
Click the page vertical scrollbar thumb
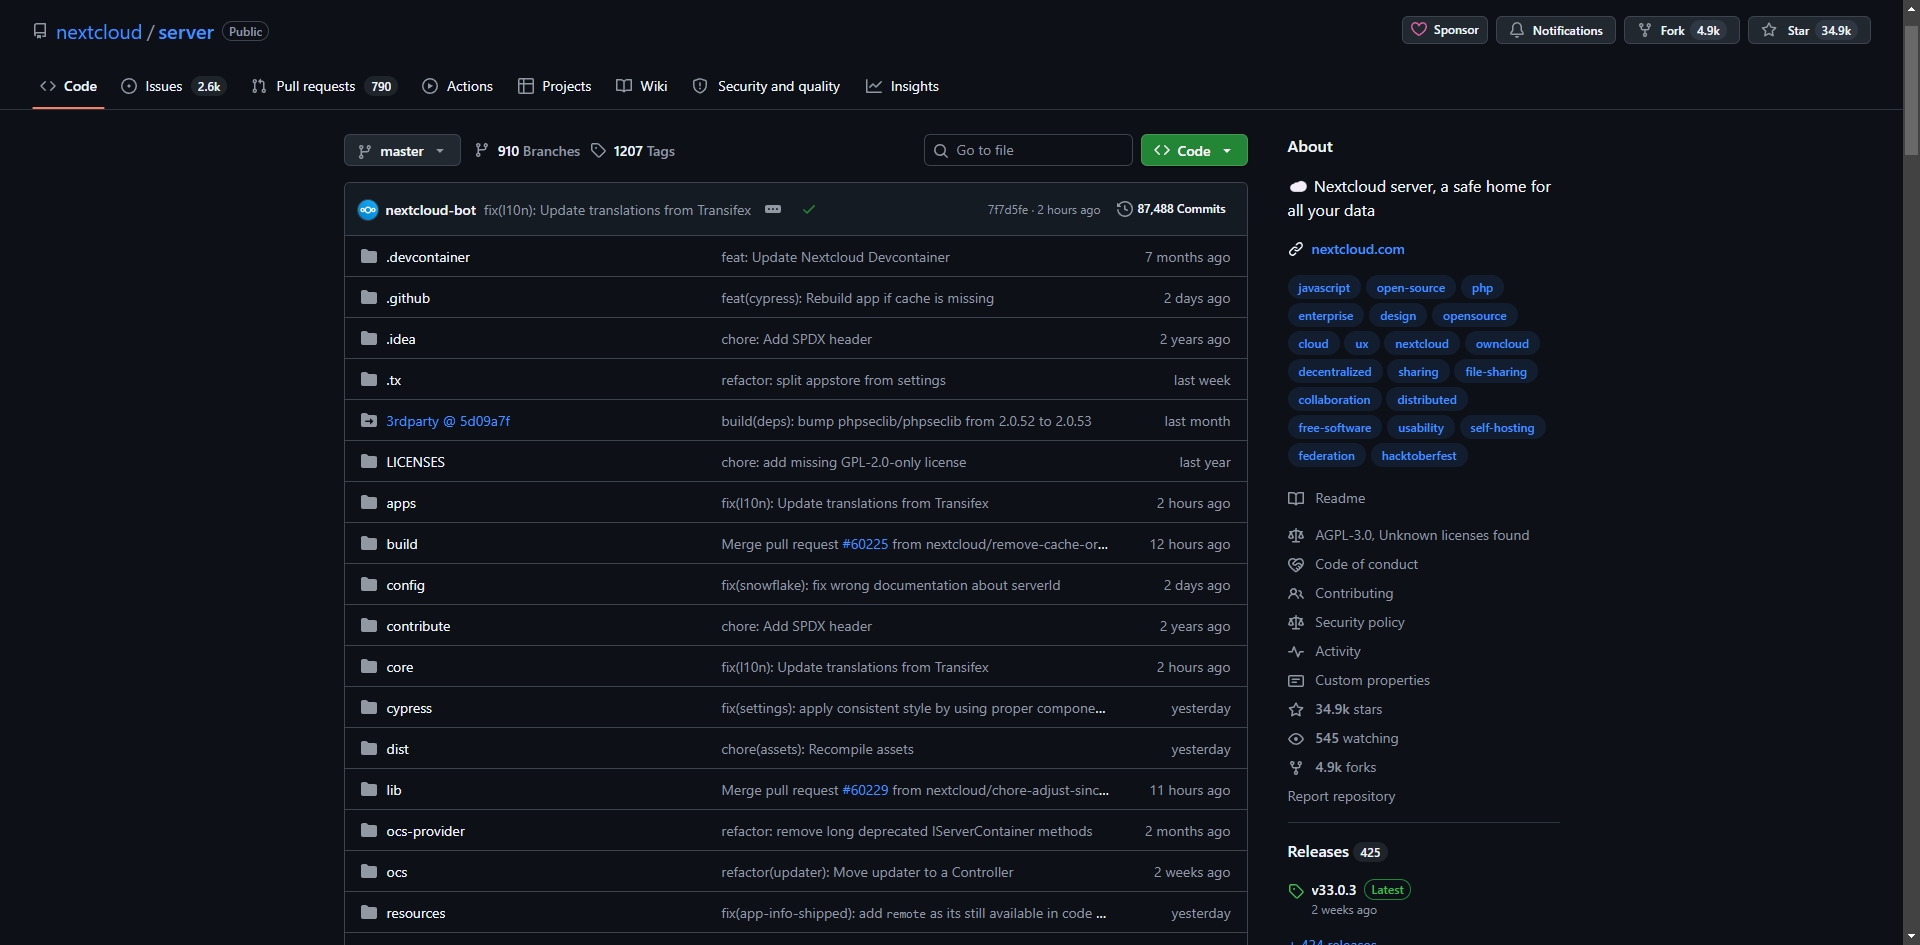pyautogui.click(x=1911, y=90)
